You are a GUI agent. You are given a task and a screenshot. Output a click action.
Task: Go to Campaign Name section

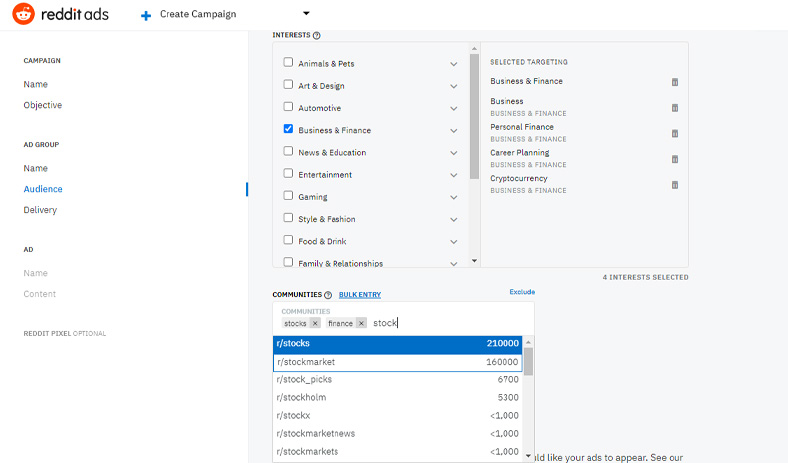36,84
